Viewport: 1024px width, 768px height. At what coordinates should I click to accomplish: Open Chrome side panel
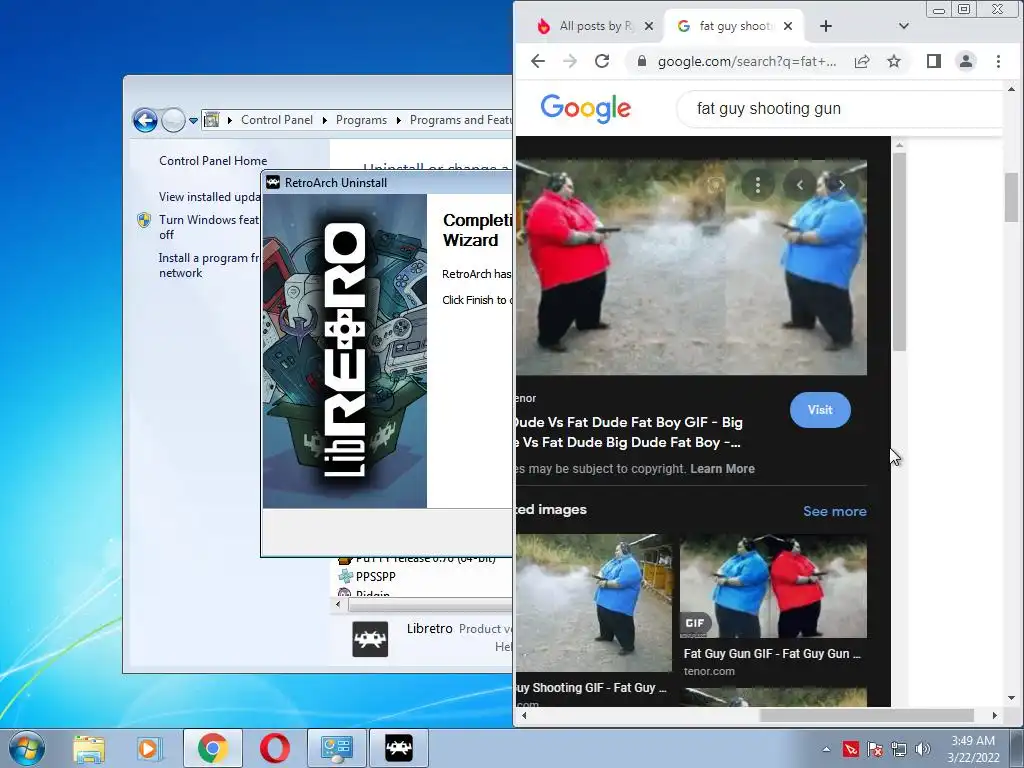pyautogui.click(x=933, y=61)
